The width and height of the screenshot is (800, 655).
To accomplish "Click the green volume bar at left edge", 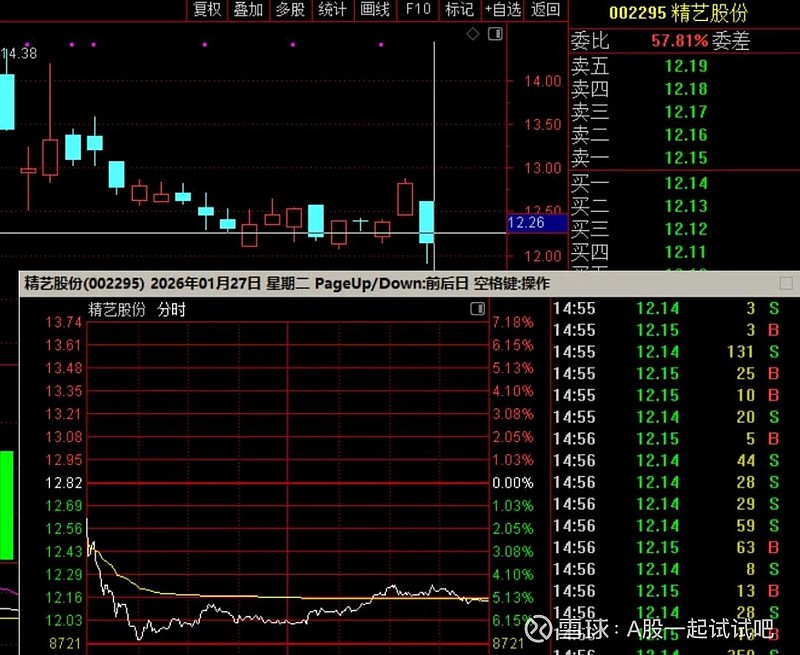I will pos(7,506).
